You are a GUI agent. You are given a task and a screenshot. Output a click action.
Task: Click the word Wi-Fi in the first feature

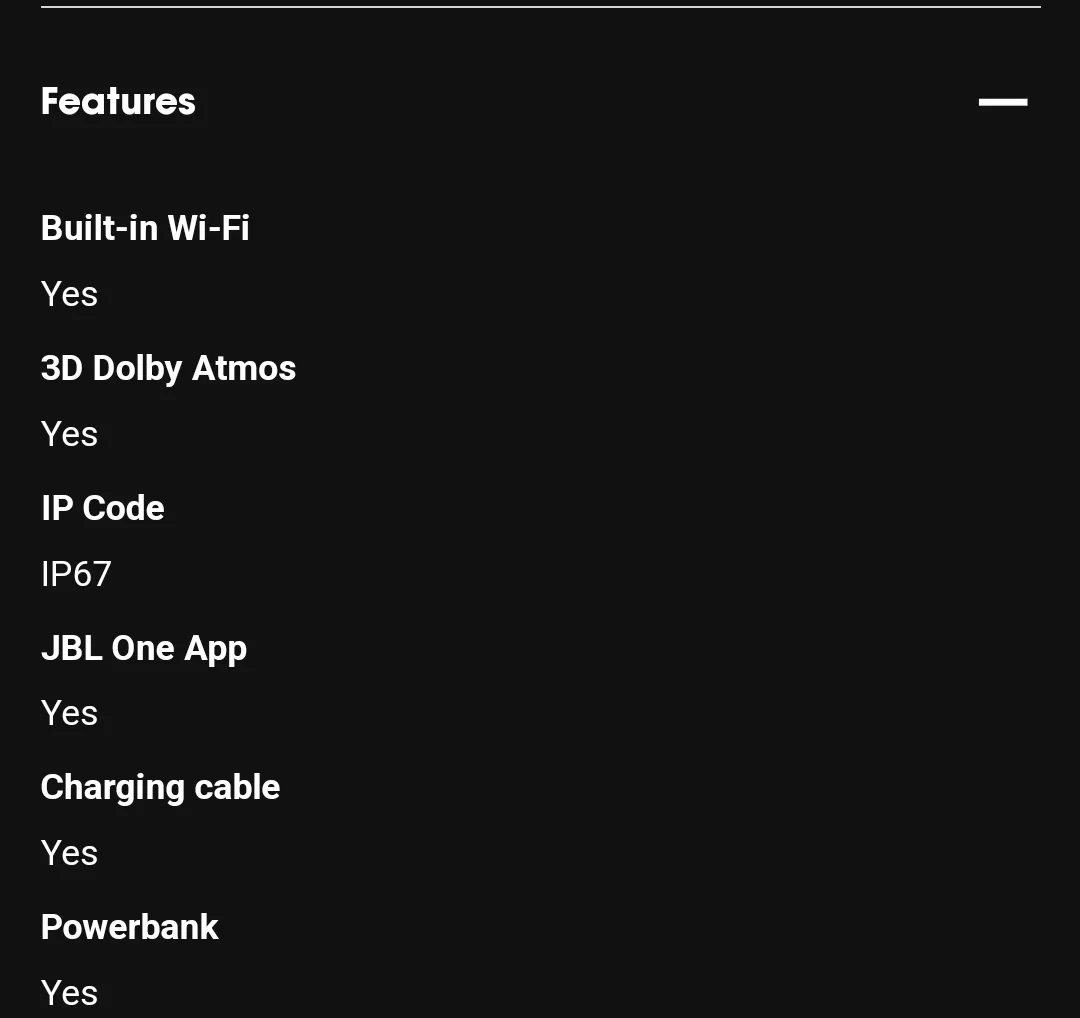tap(208, 228)
